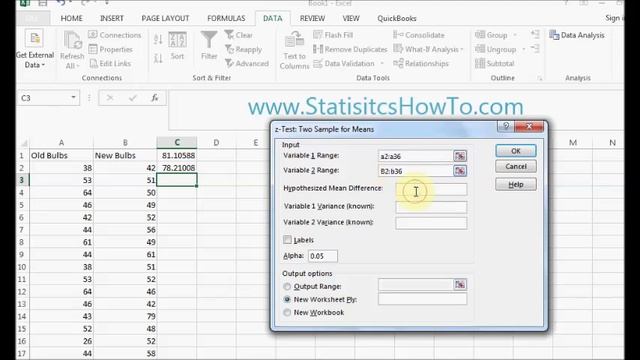The height and width of the screenshot is (360, 640).
Task: Expand Group dropdown arrow
Action: [x=515, y=35]
